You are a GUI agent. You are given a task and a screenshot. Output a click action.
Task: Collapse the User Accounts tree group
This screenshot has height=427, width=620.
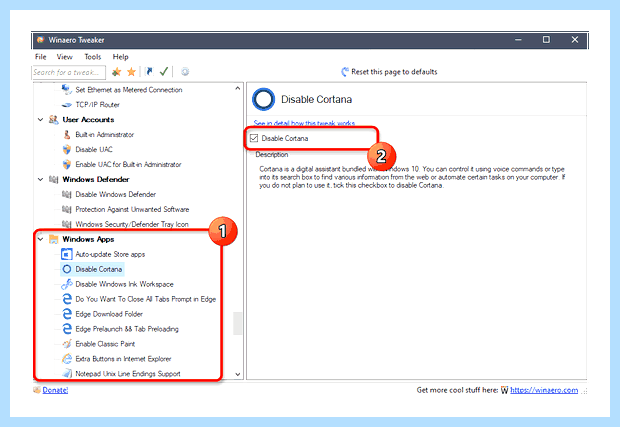click(40, 119)
